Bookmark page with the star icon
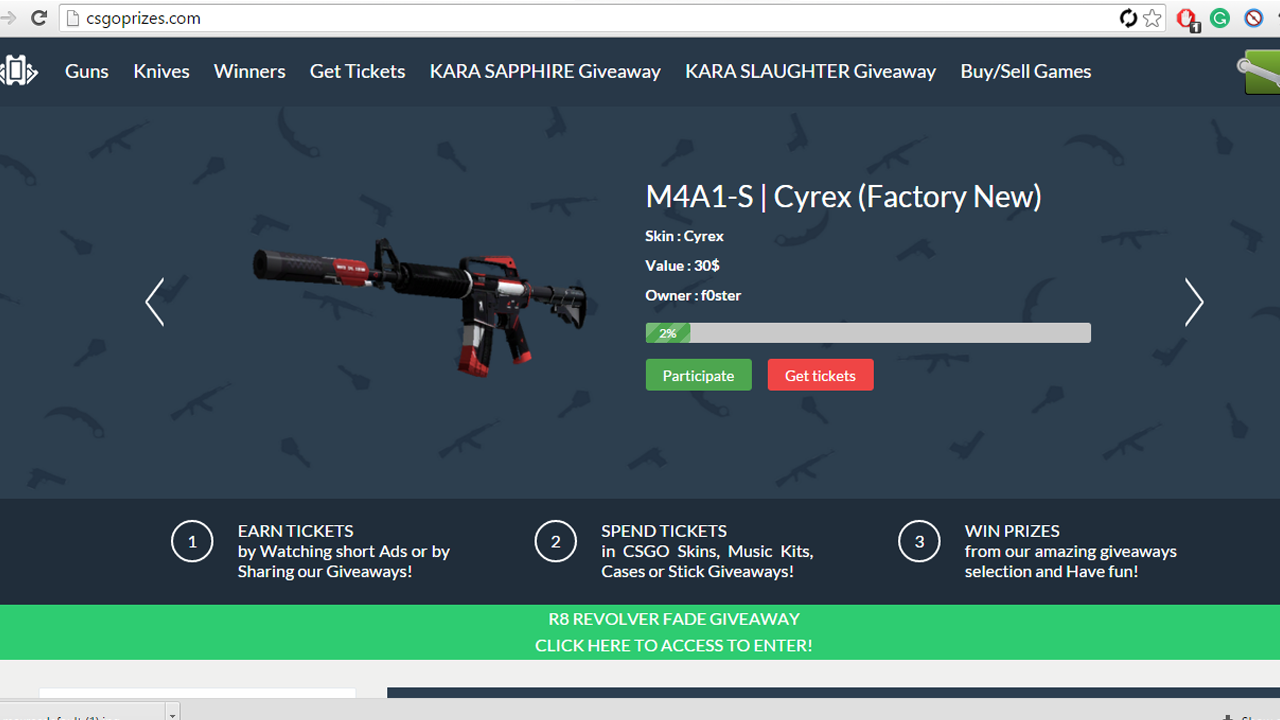Screen dimensions: 1280x720 (x=1153, y=18)
